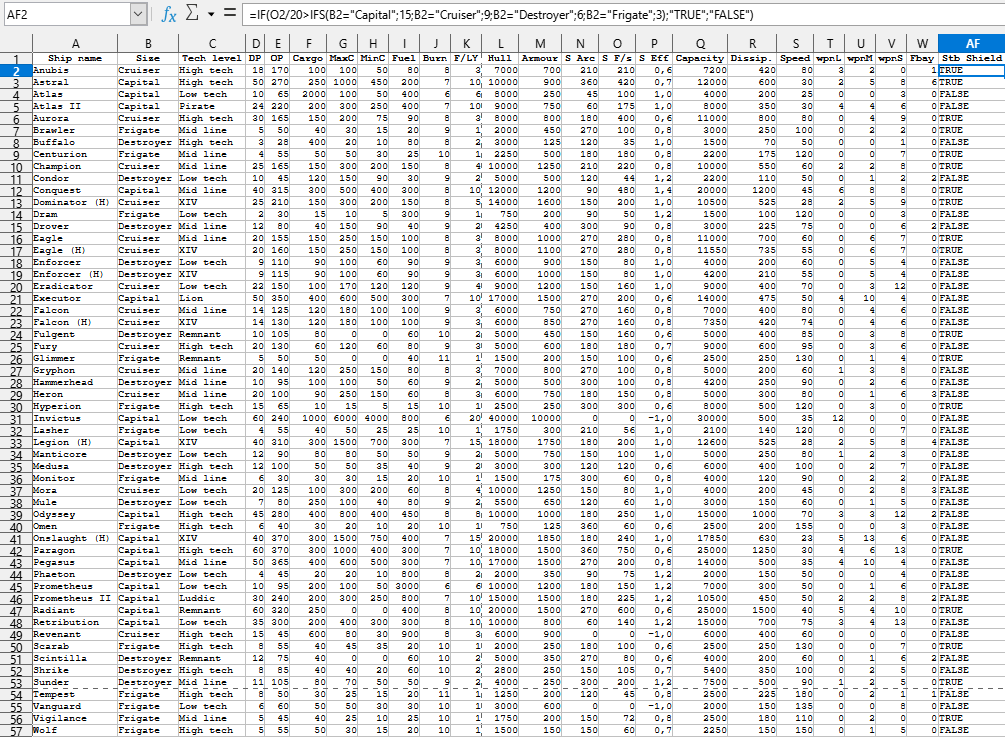Click the 'Luddic' tech level cell
Image resolution: width=1005 pixels, height=737 pixels.
[x=212, y=599]
